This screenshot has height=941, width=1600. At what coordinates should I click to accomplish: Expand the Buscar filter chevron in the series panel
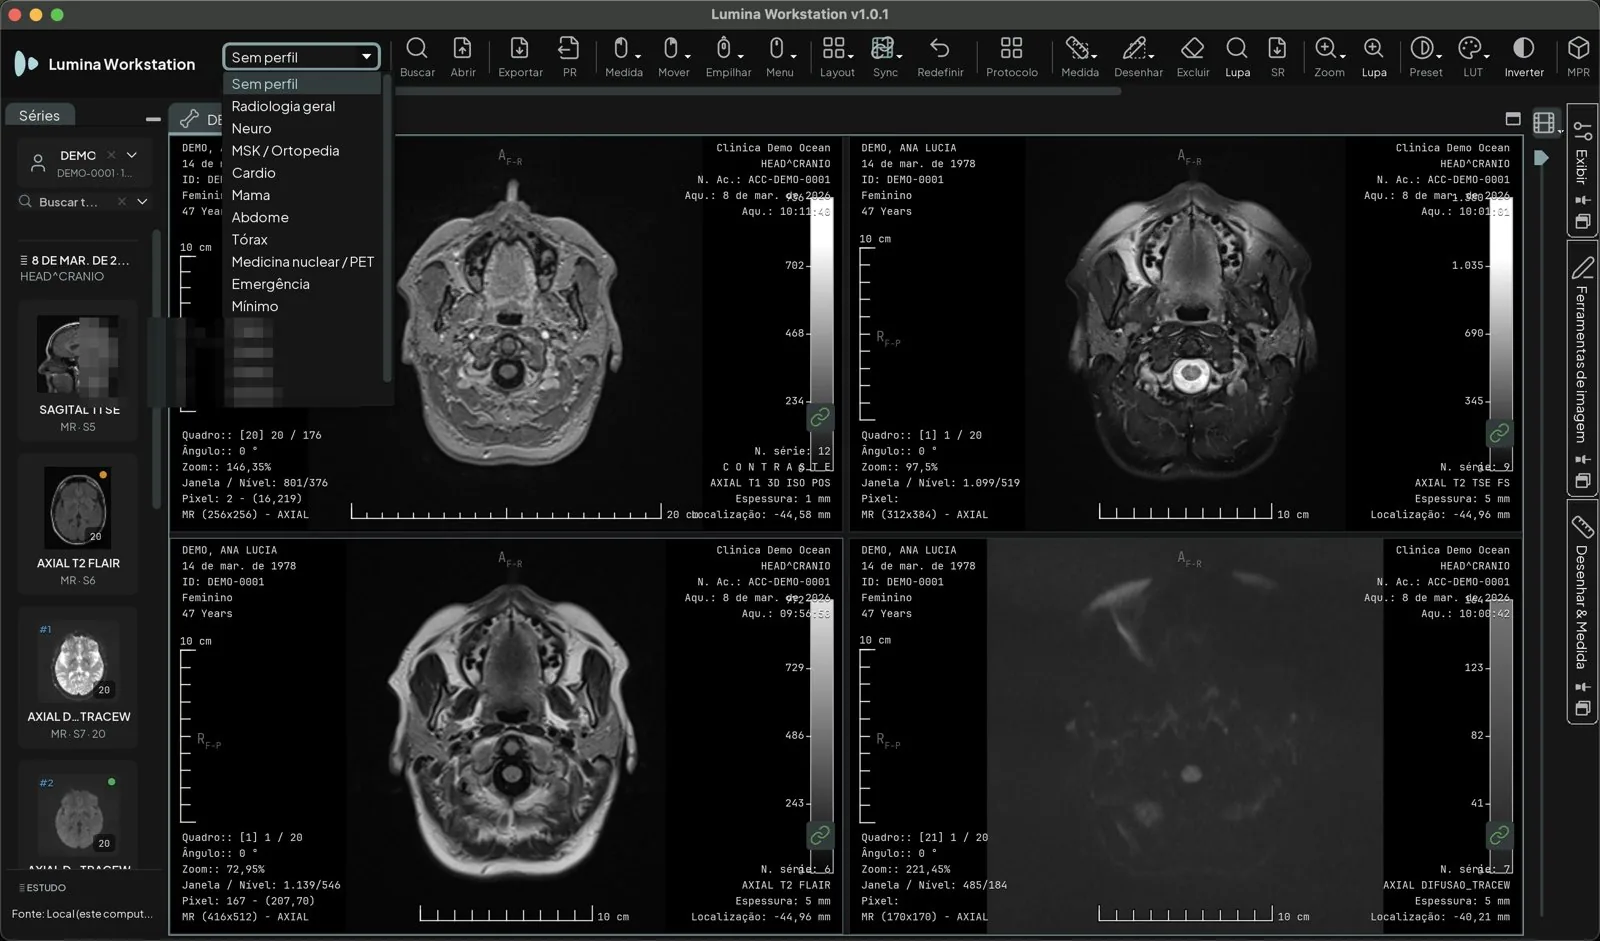pos(142,202)
